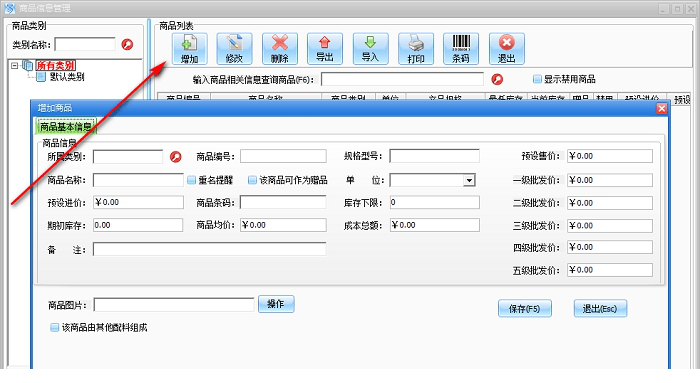Click the 一级批发价 input field

[x=610, y=180]
